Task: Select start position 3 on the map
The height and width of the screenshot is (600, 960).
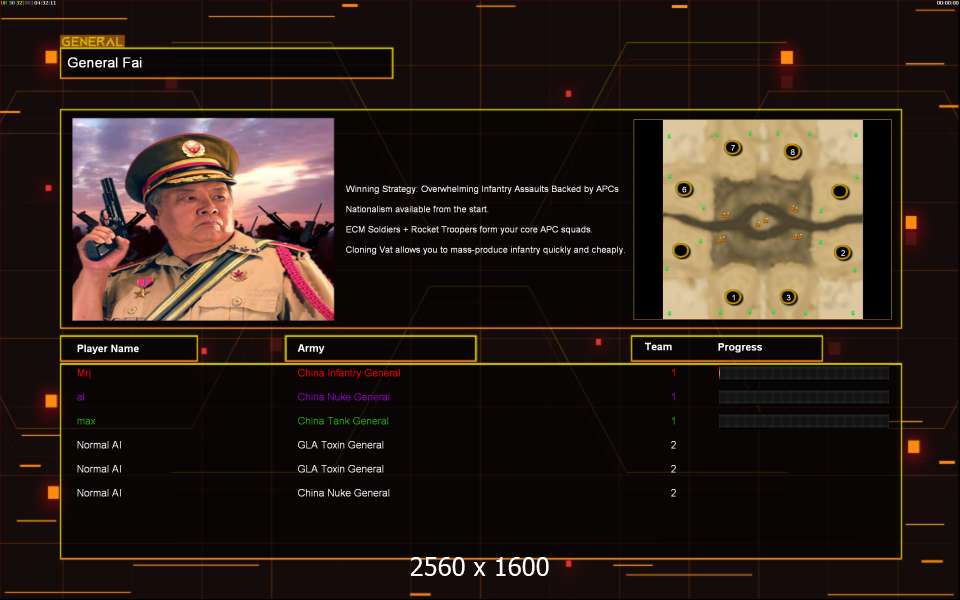Action: tap(788, 297)
